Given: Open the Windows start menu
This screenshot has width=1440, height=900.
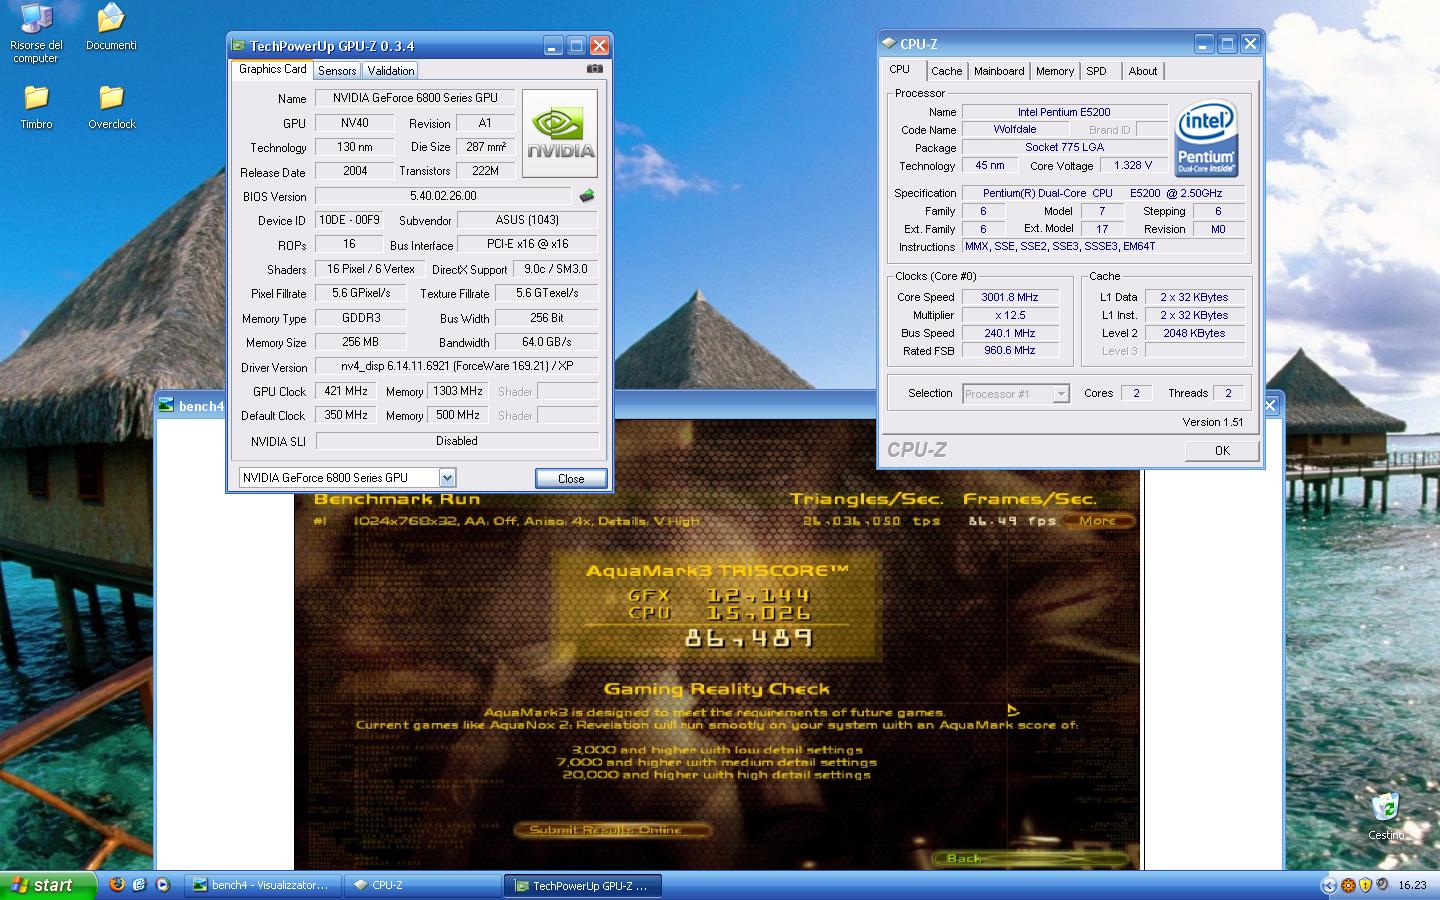Looking at the screenshot, I should (48, 885).
